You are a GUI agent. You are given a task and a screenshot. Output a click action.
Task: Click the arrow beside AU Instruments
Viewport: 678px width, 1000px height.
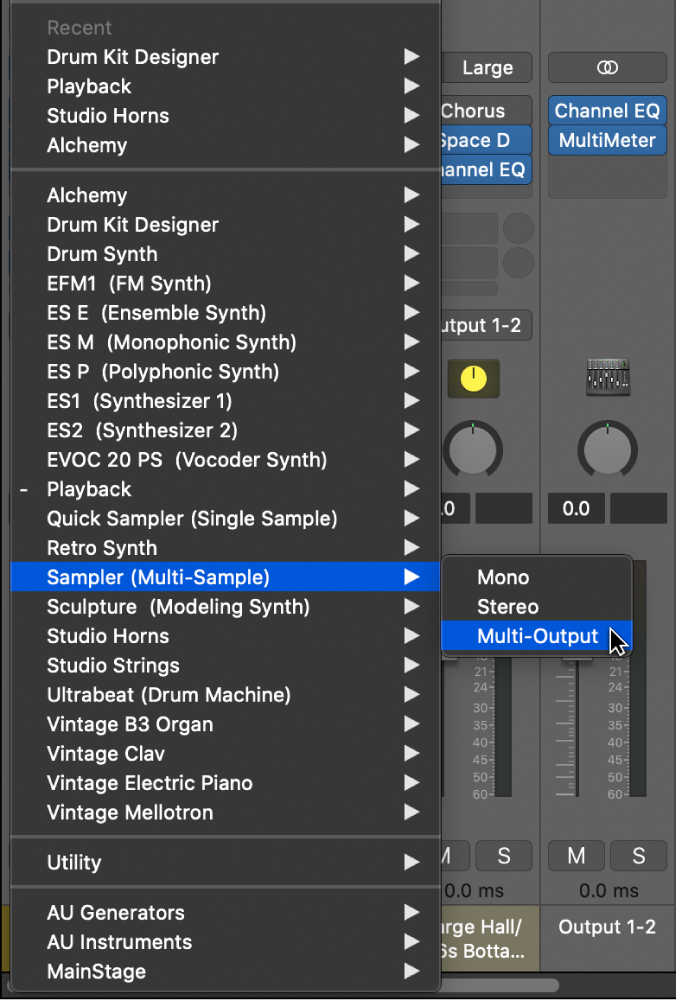[411, 942]
